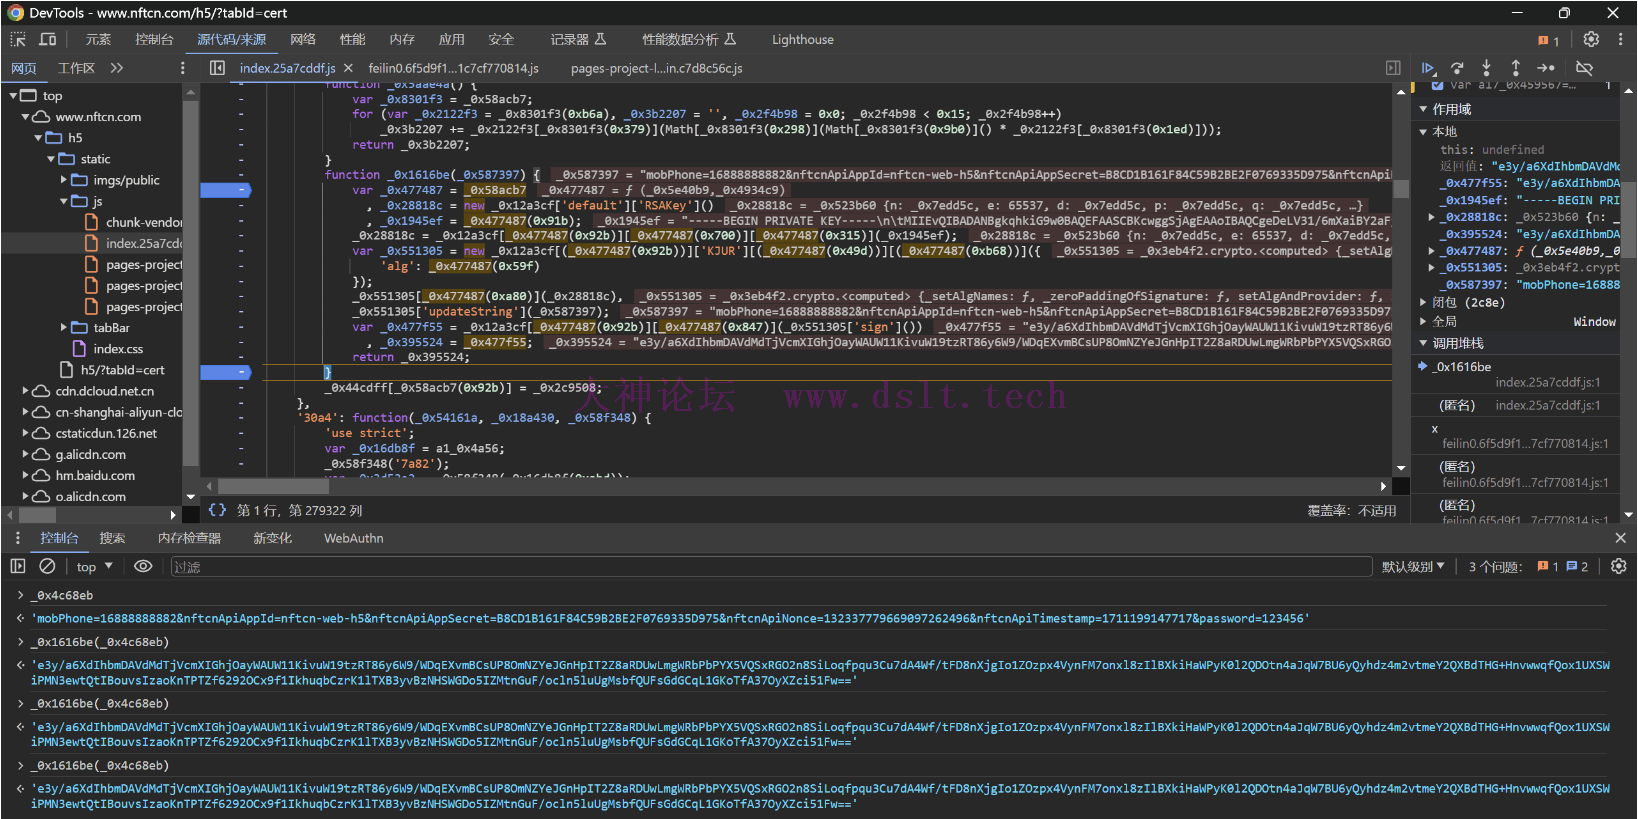This screenshot has height=819, width=1638.
Task: Open the 默认级别 log level dropdown
Action: tap(1413, 567)
